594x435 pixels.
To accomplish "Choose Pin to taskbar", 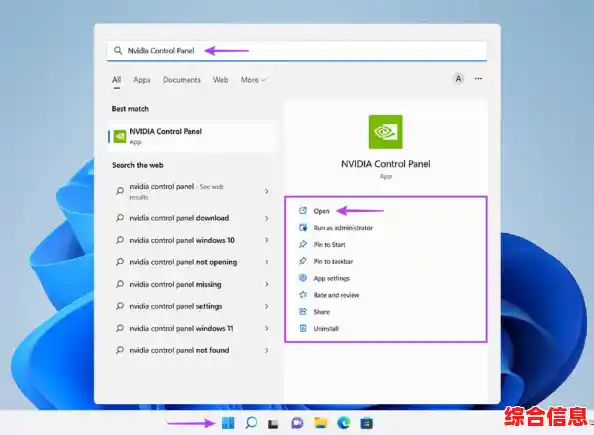I will [333, 261].
